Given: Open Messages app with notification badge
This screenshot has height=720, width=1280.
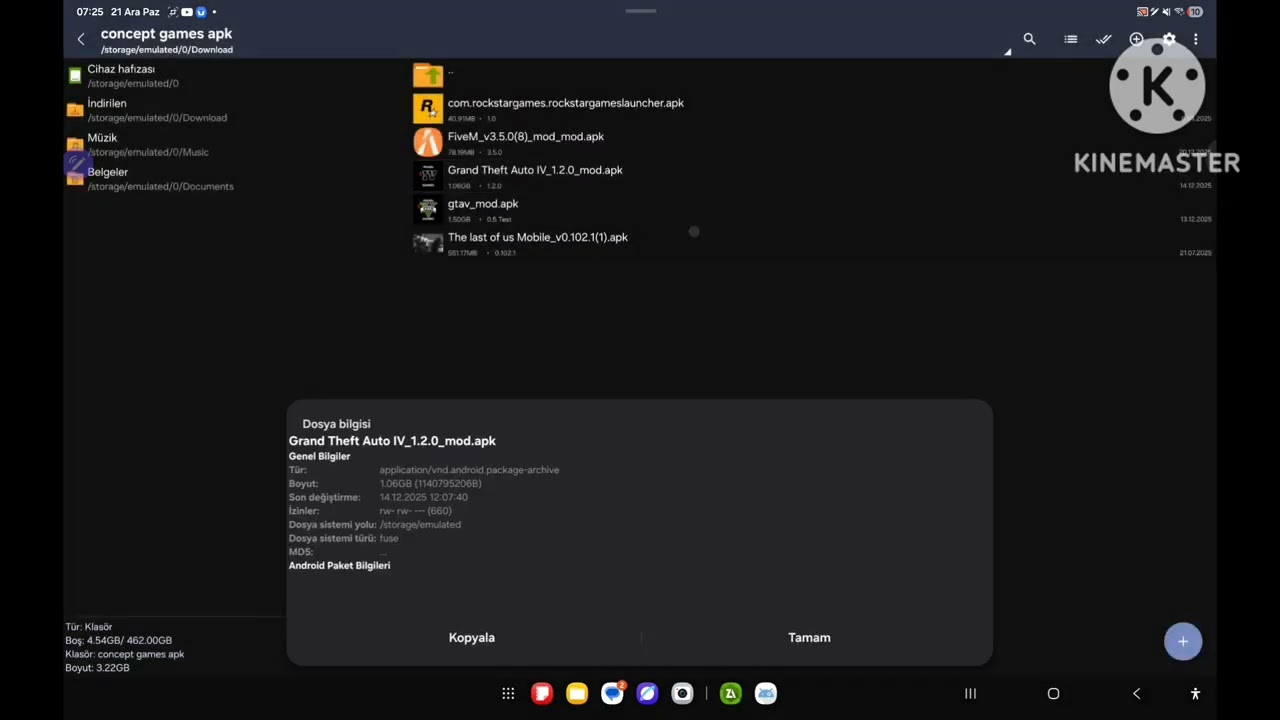Looking at the screenshot, I should (x=612, y=693).
